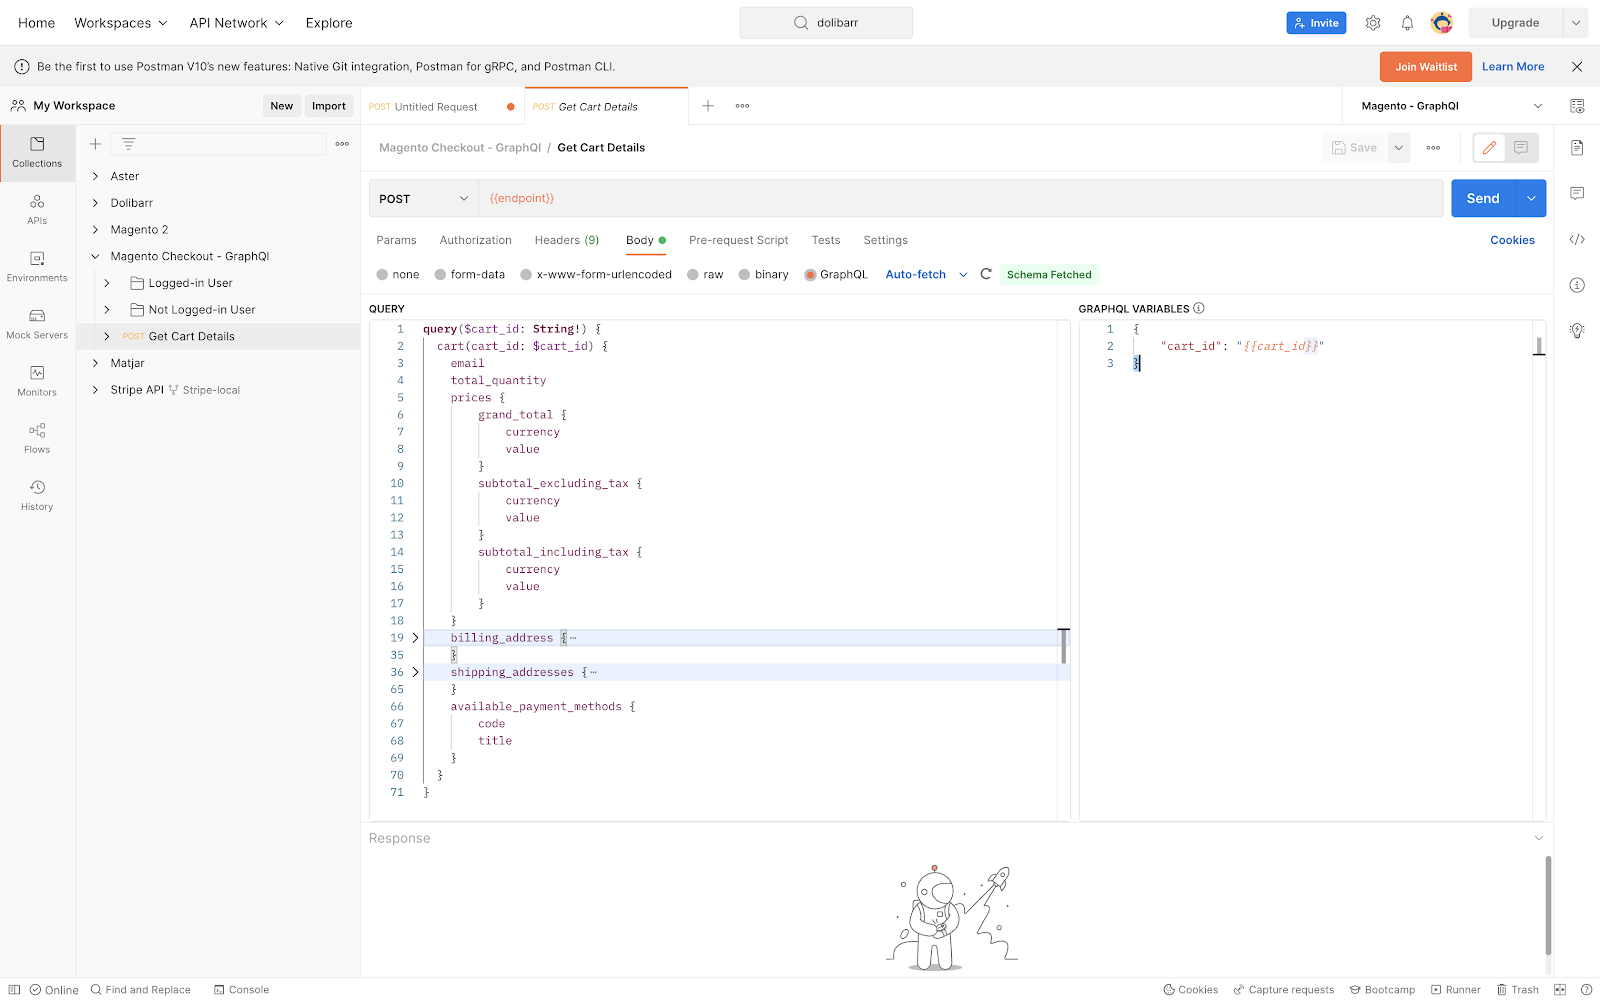Open the user avatar menu
Image resolution: width=1600 pixels, height=1001 pixels.
[1441, 23]
